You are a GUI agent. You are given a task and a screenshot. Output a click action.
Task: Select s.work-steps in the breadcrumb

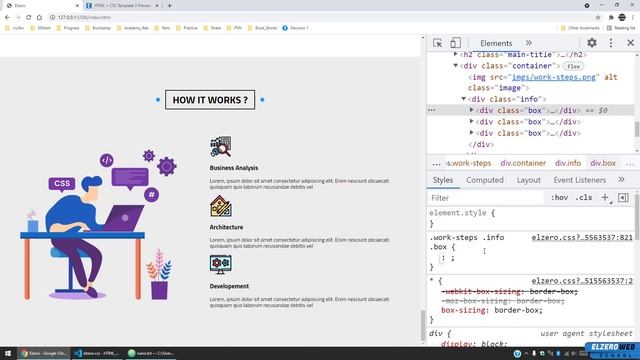click(x=469, y=163)
